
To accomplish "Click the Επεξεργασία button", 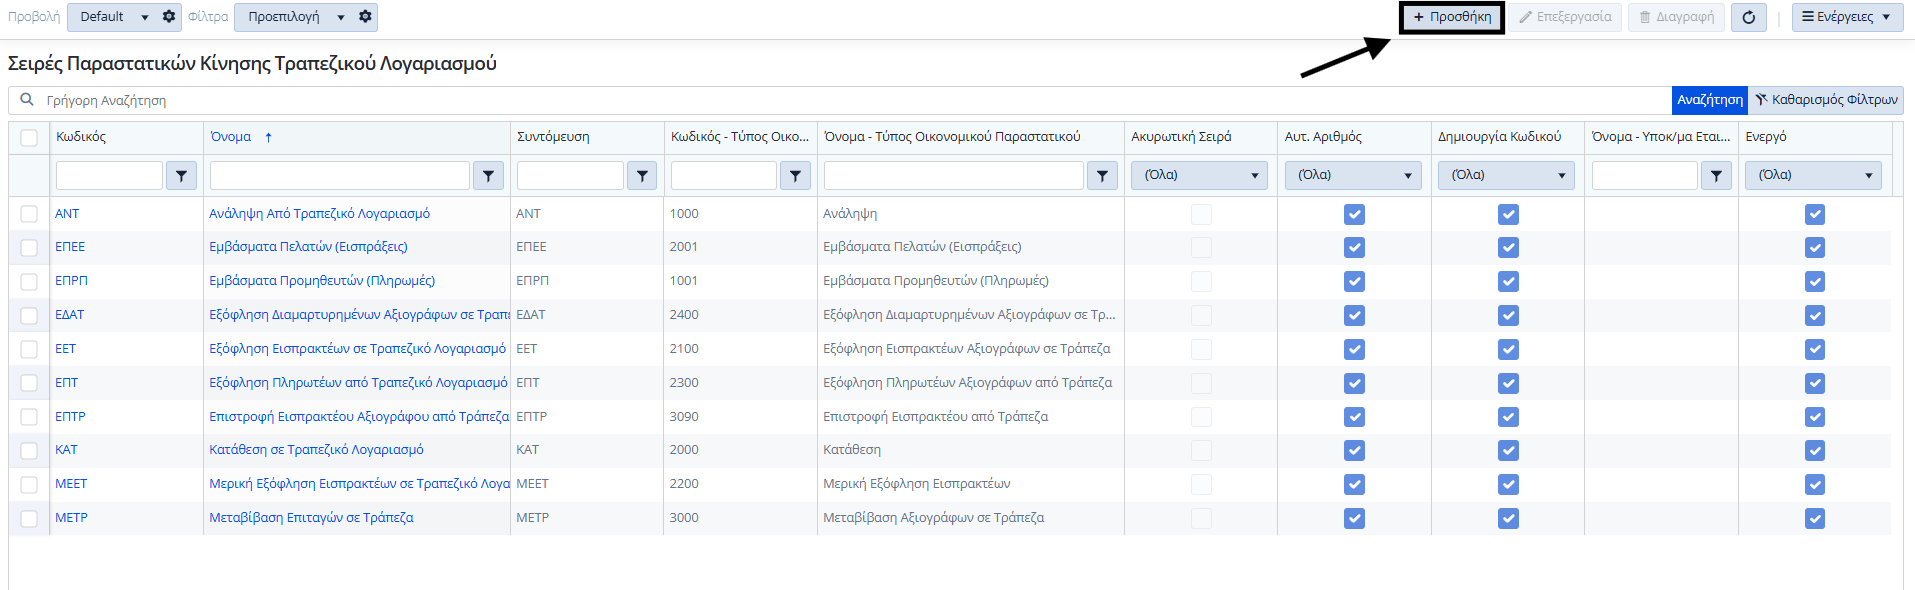I will (x=1566, y=17).
